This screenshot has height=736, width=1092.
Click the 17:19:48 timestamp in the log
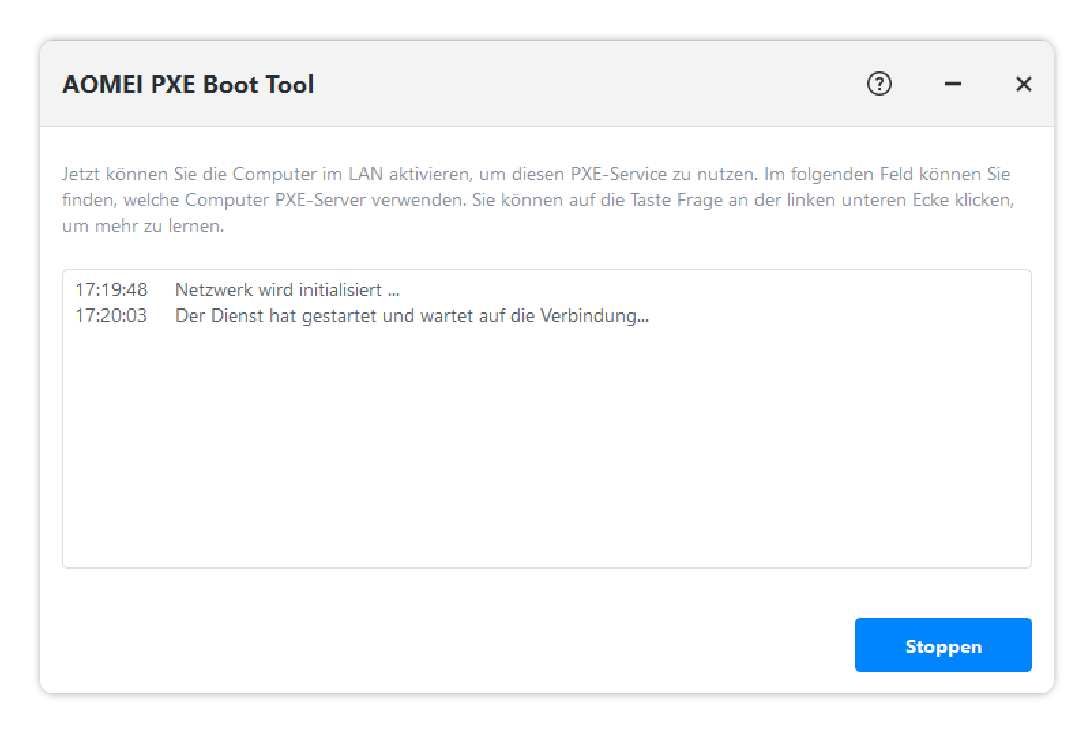(x=111, y=291)
